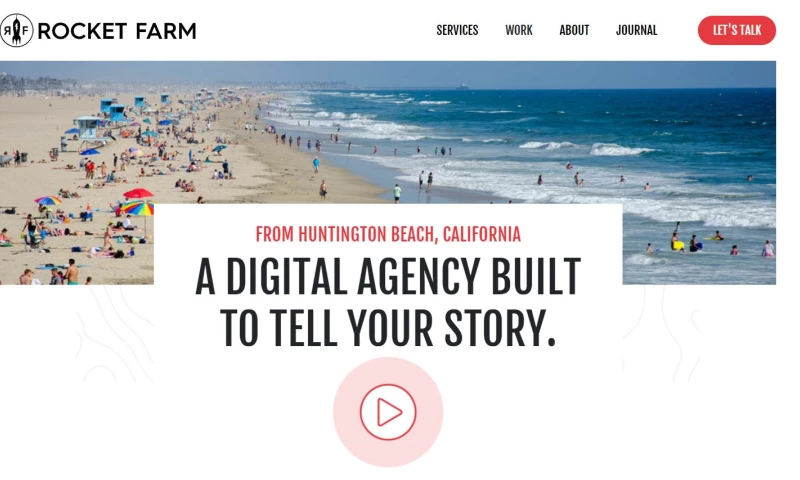
Task: Click the solid red beach umbrella in photo
Action: click(138, 193)
